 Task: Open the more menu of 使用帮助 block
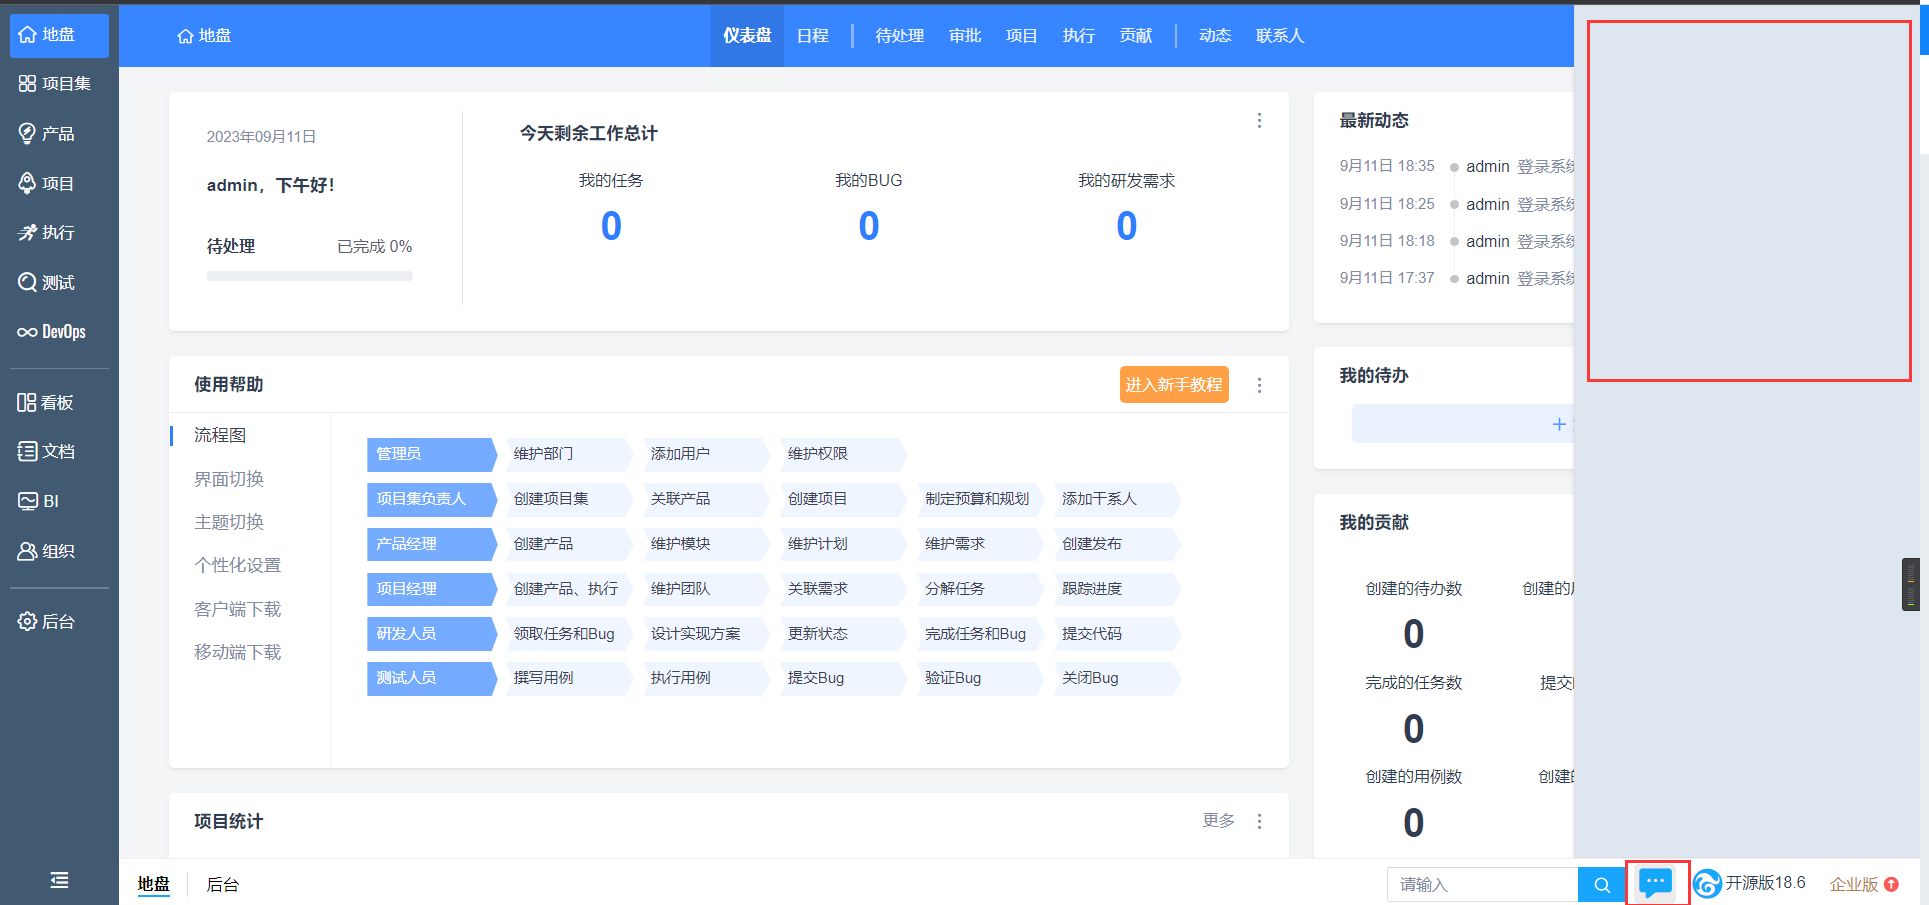pyautogui.click(x=1259, y=385)
